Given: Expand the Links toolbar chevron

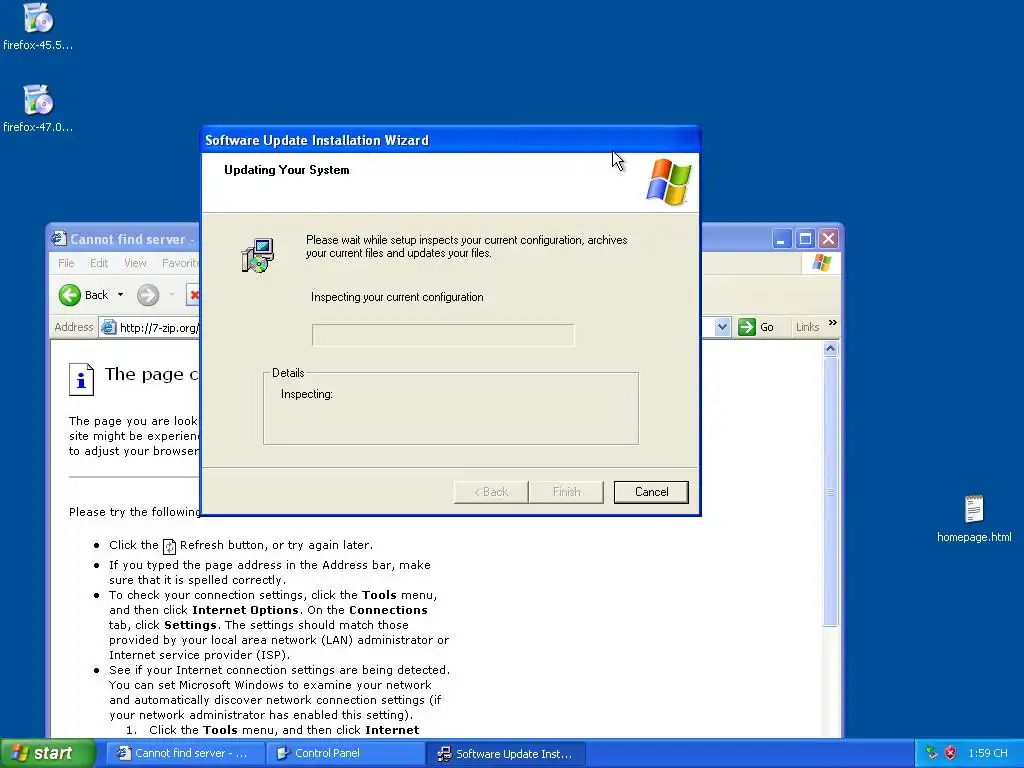Looking at the screenshot, I should click(x=832, y=323).
